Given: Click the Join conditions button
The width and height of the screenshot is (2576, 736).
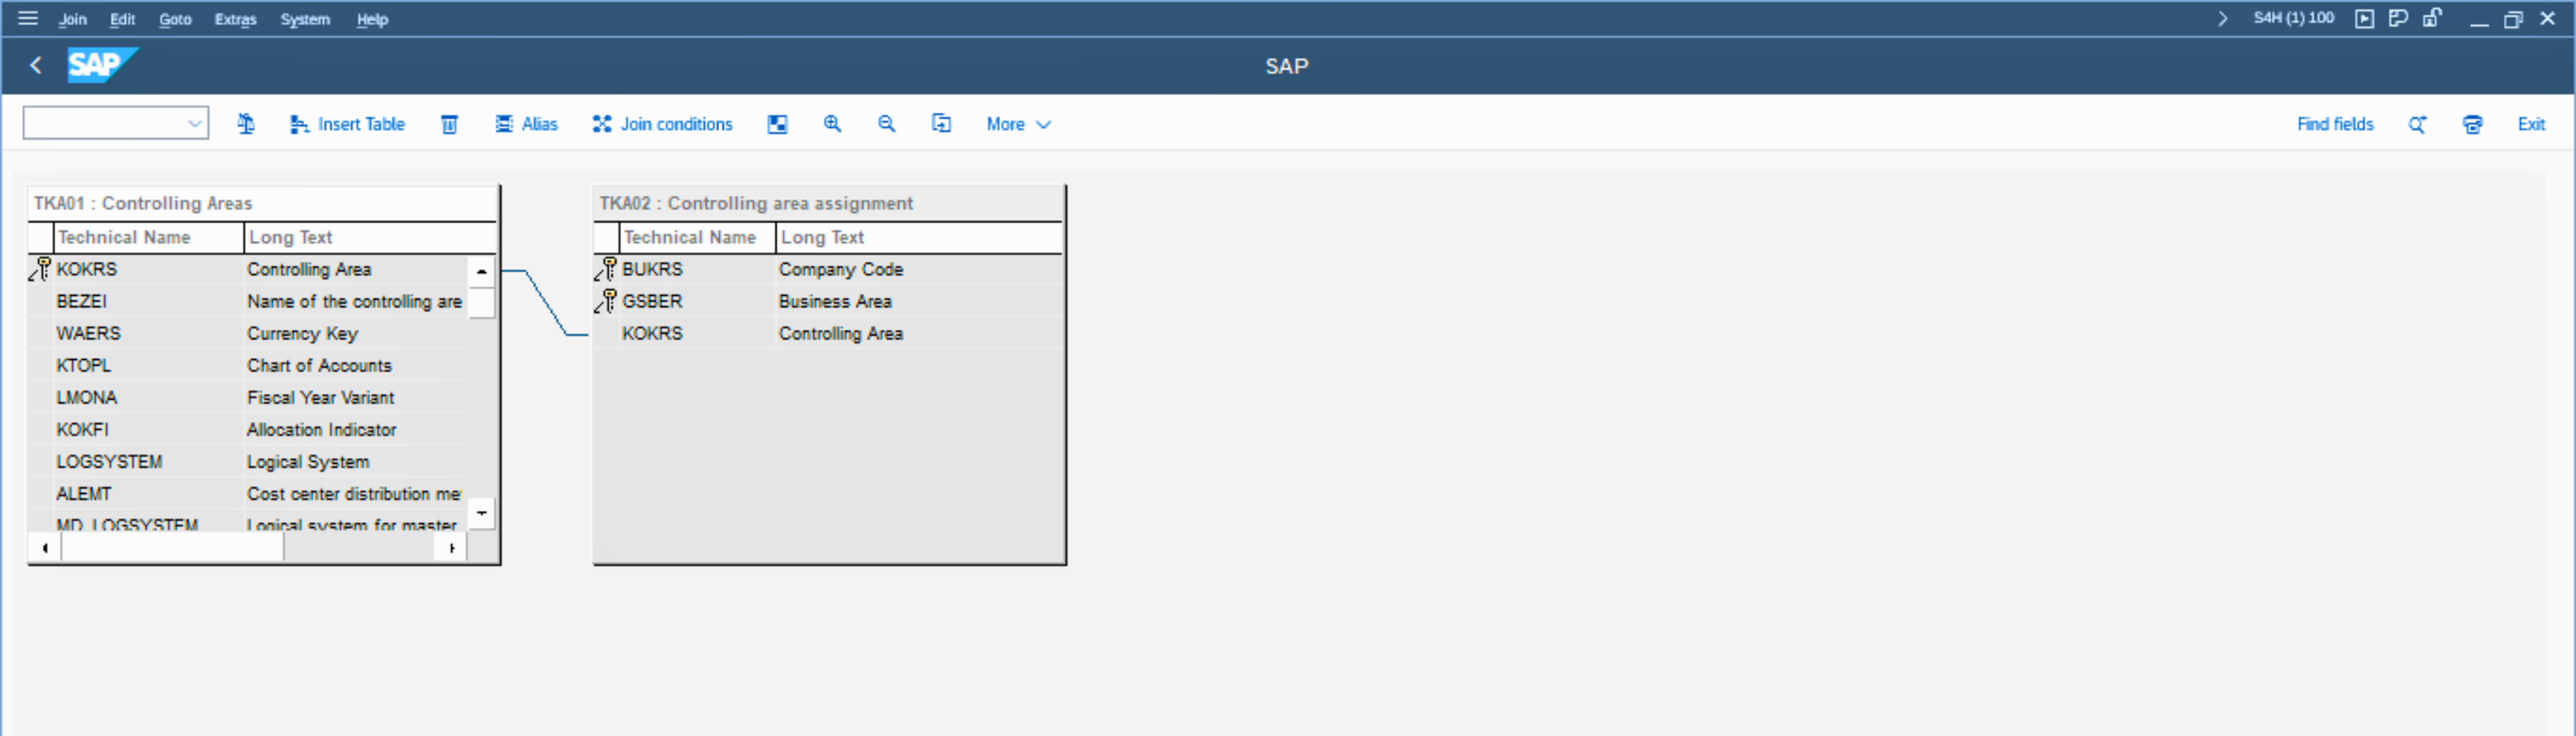Looking at the screenshot, I should tap(662, 124).
